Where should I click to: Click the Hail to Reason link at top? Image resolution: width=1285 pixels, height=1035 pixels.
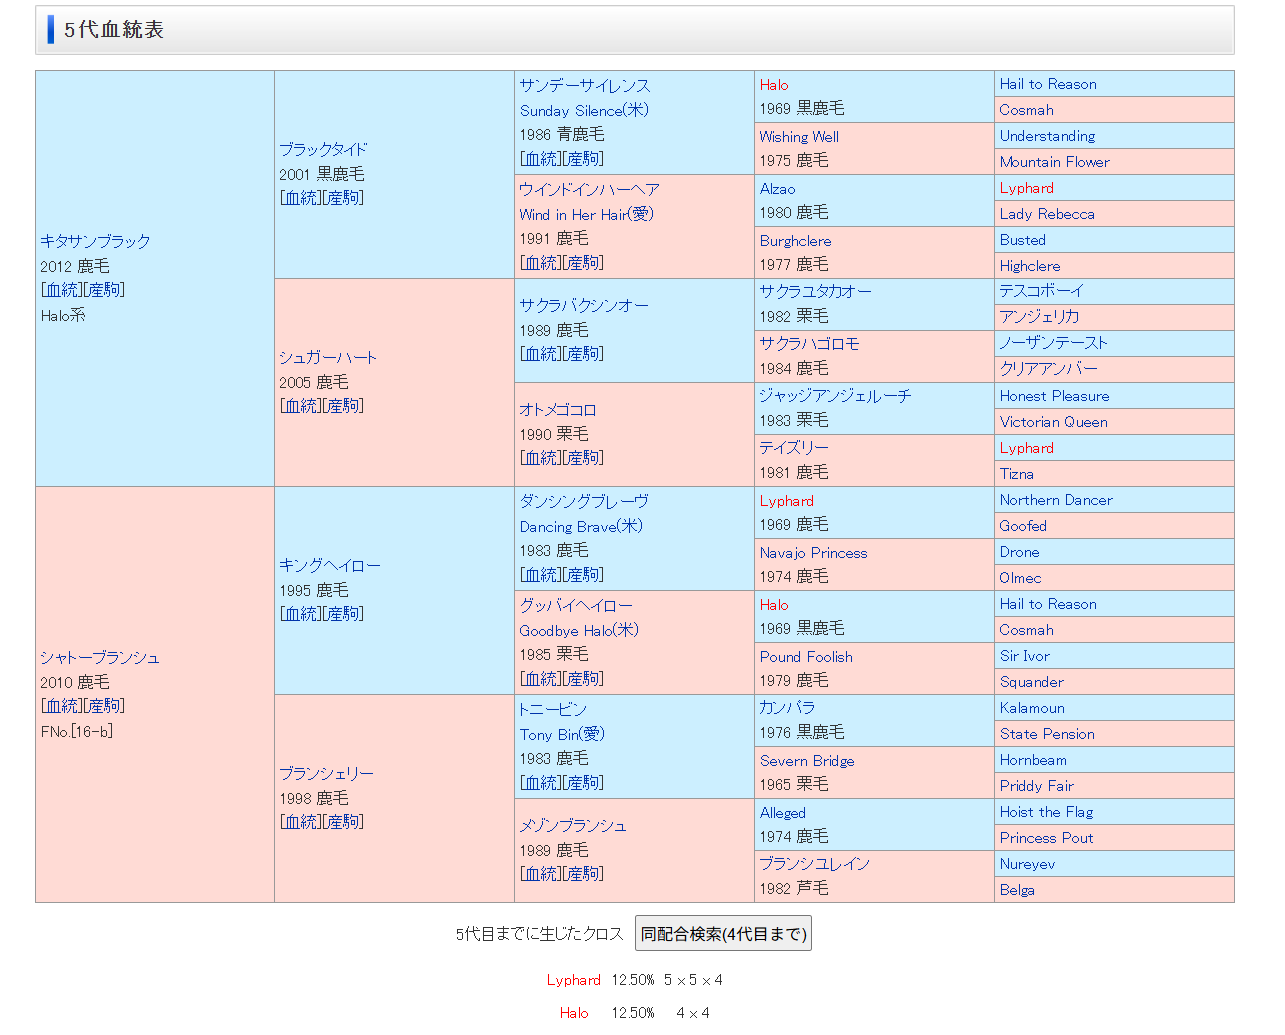tap(1047, 84)
